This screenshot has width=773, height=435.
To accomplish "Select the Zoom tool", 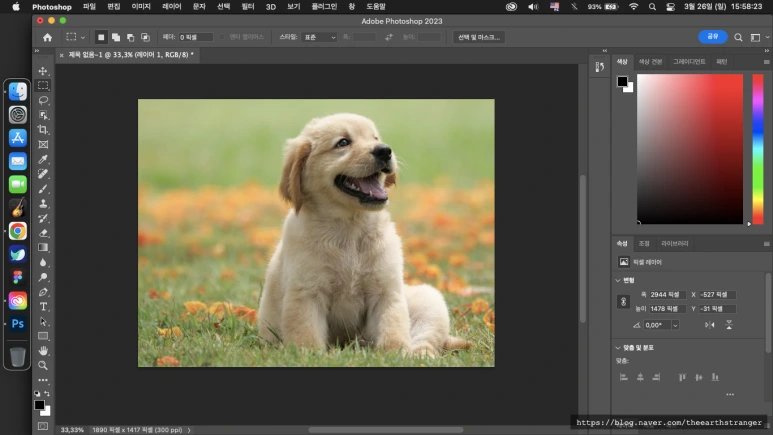I will pyautogui.click(x=43, y=366).
